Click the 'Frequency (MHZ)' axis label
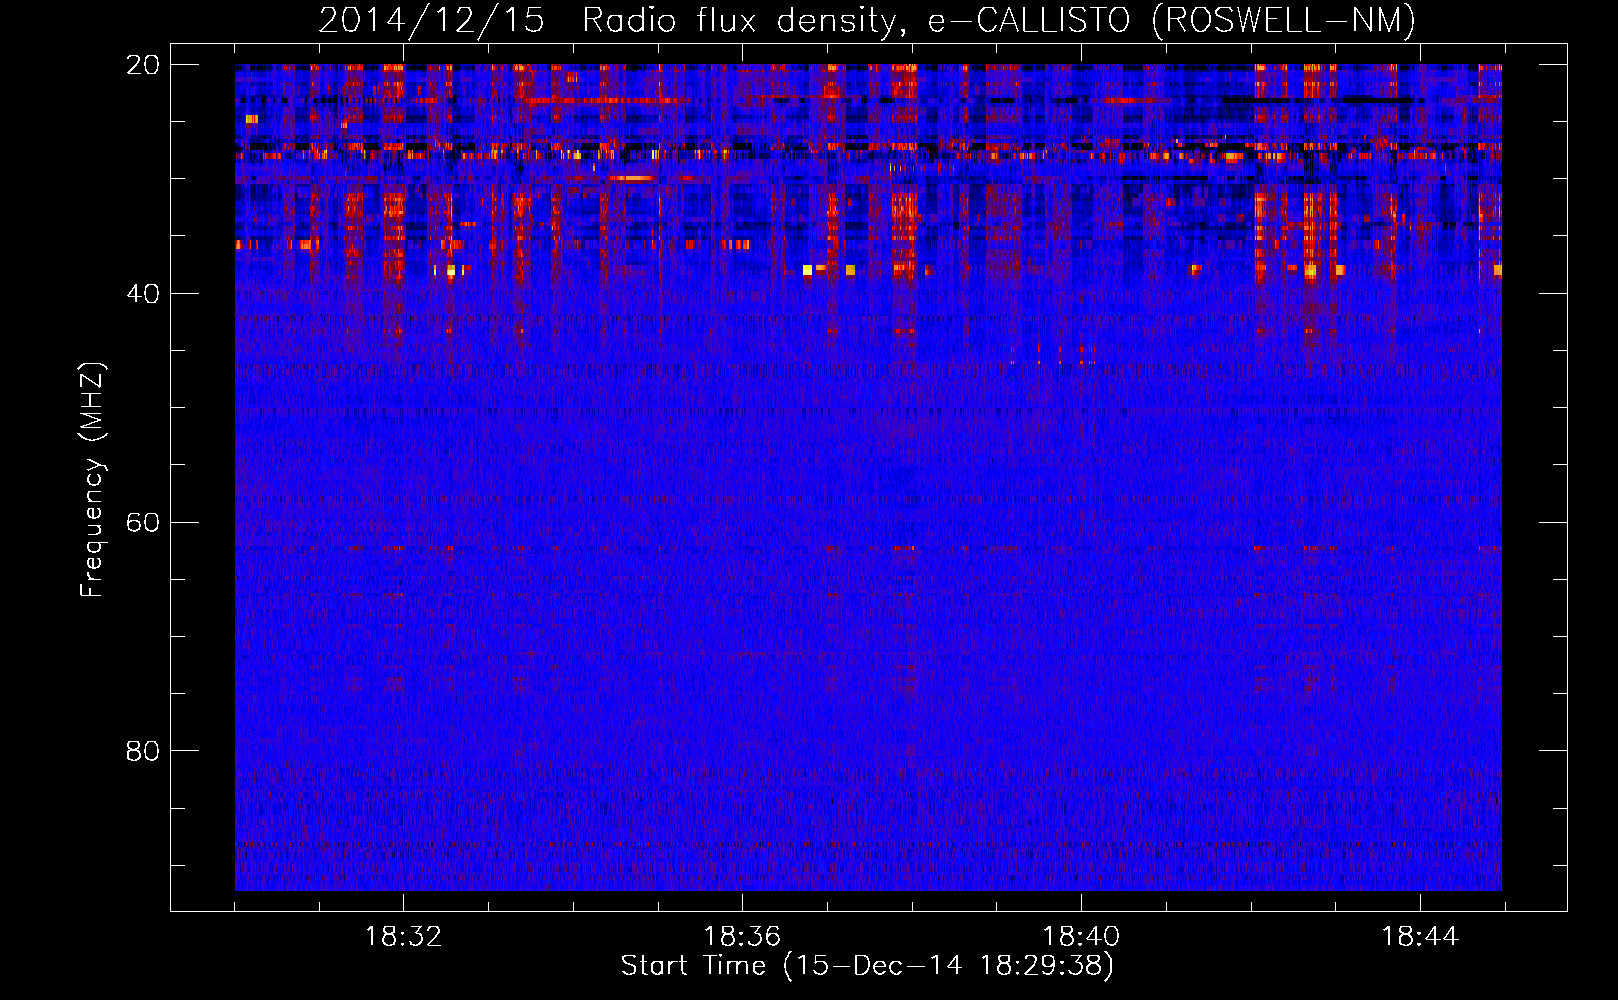Image resolution: width=1618 pixels, height=1000 pixels. pos(92,480)
